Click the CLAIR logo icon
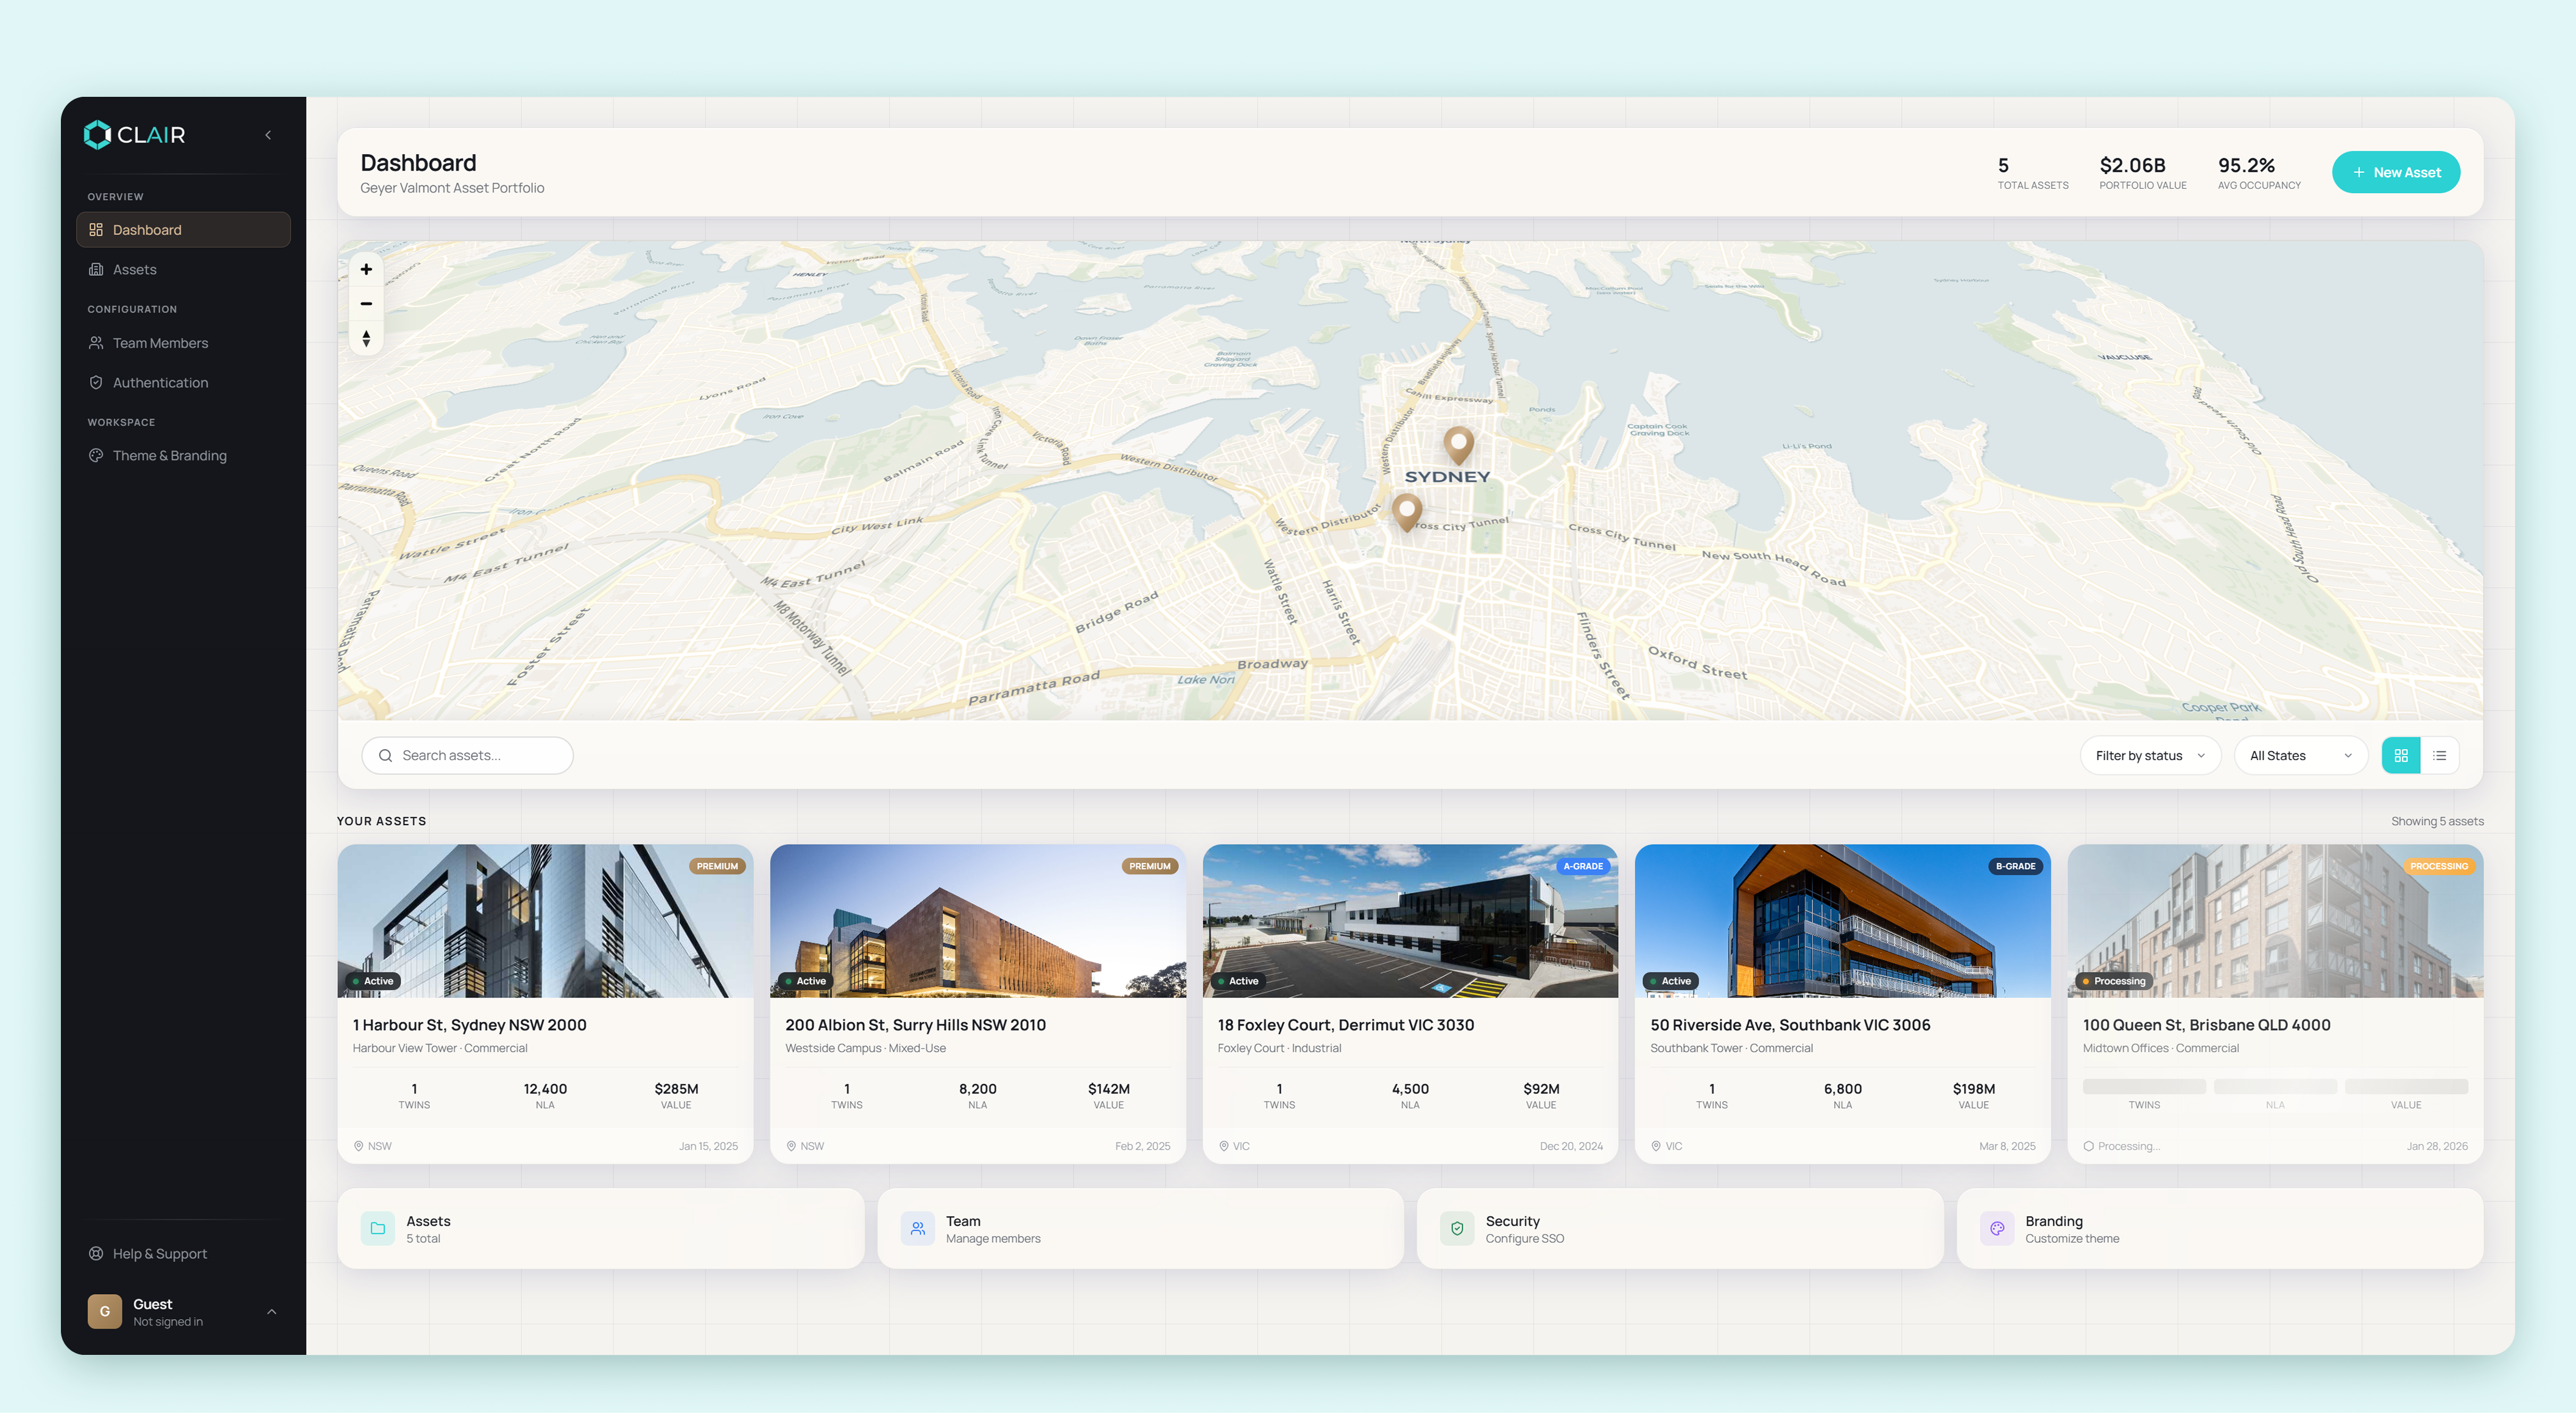 [97, 134]
